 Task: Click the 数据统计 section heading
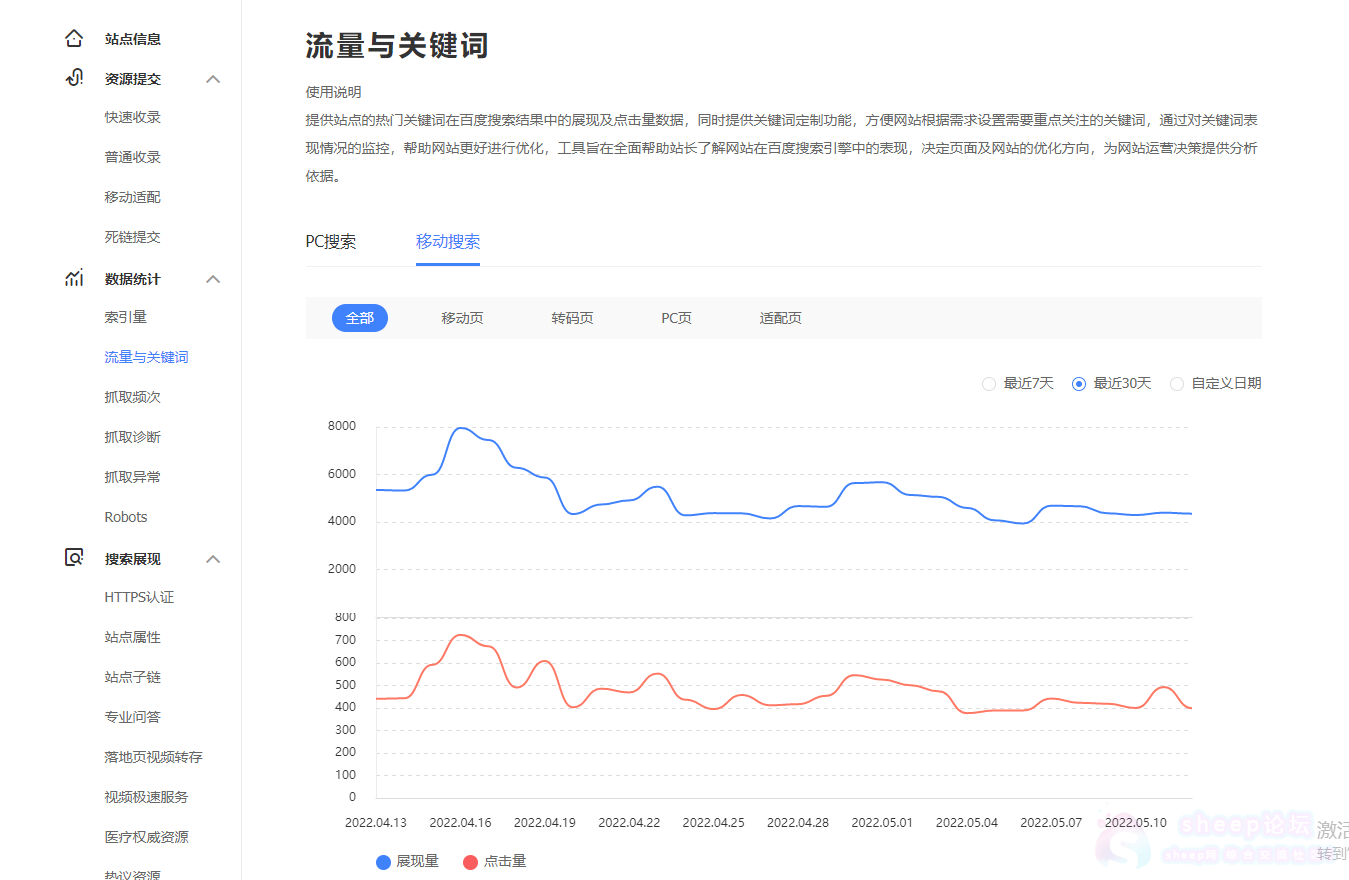tap(133, 279)
